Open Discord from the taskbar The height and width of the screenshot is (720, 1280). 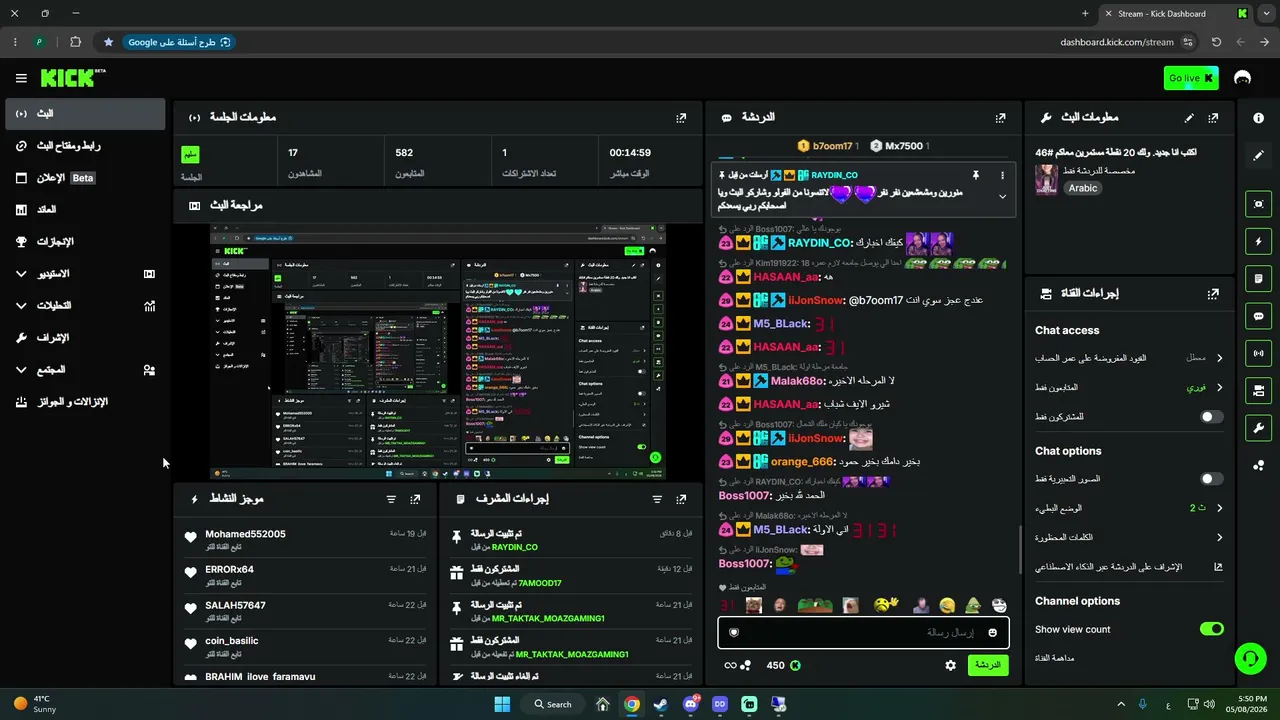coord(690,704)
